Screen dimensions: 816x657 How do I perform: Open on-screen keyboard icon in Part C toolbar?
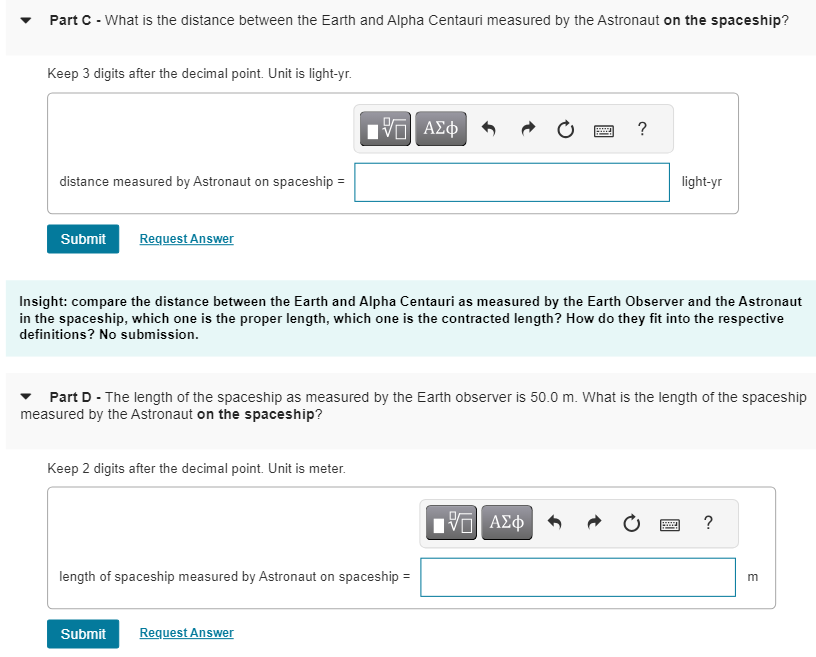pyautogui.click(x=603, y=129)
